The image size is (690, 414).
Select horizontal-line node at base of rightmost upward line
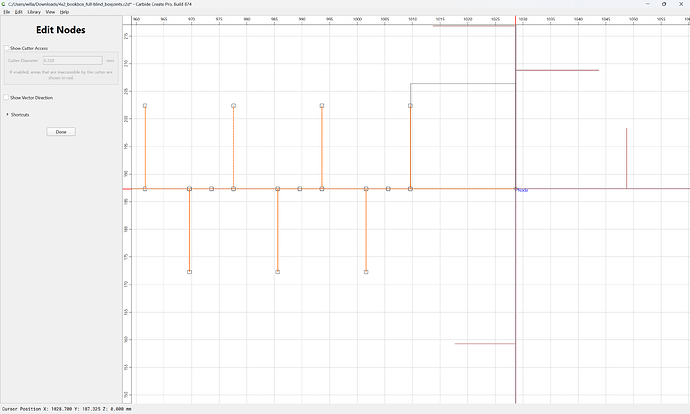(410, 189)
